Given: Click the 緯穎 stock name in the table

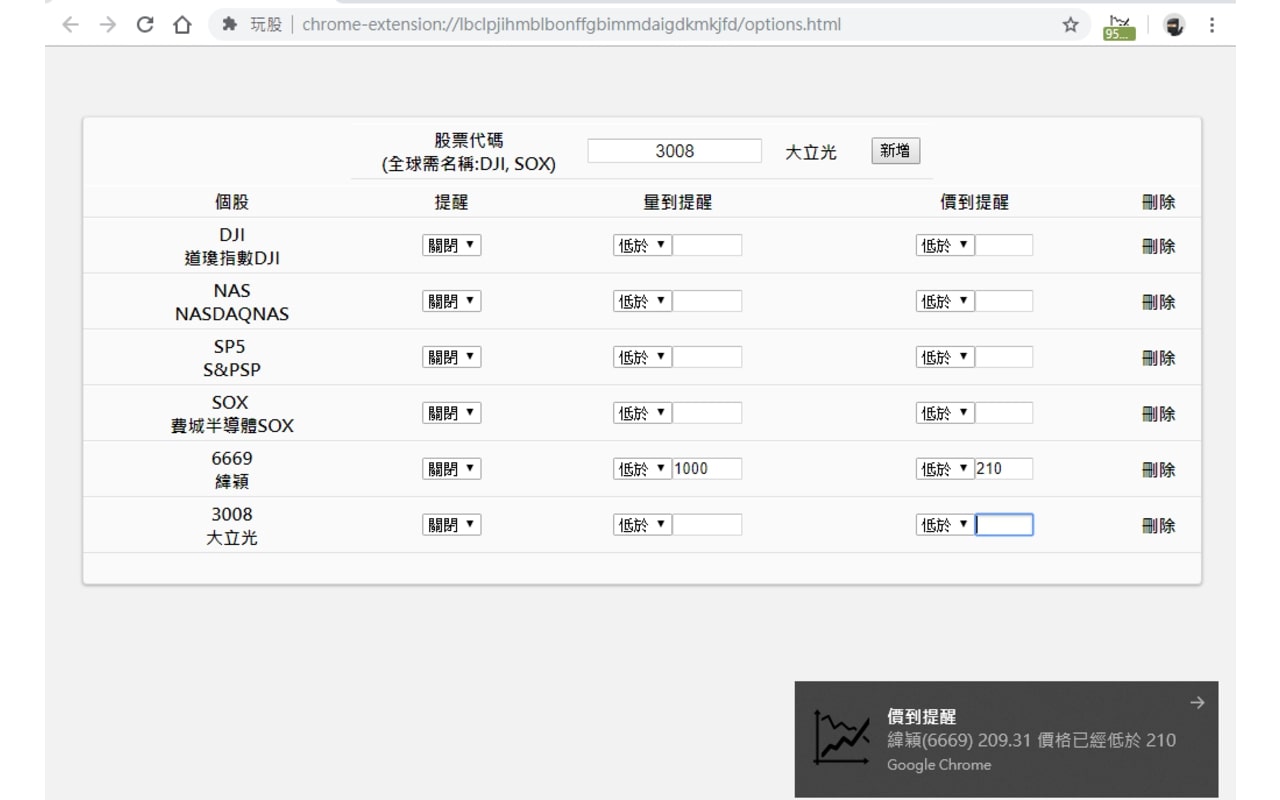Looking at the screenshot, I should [232, 482].
